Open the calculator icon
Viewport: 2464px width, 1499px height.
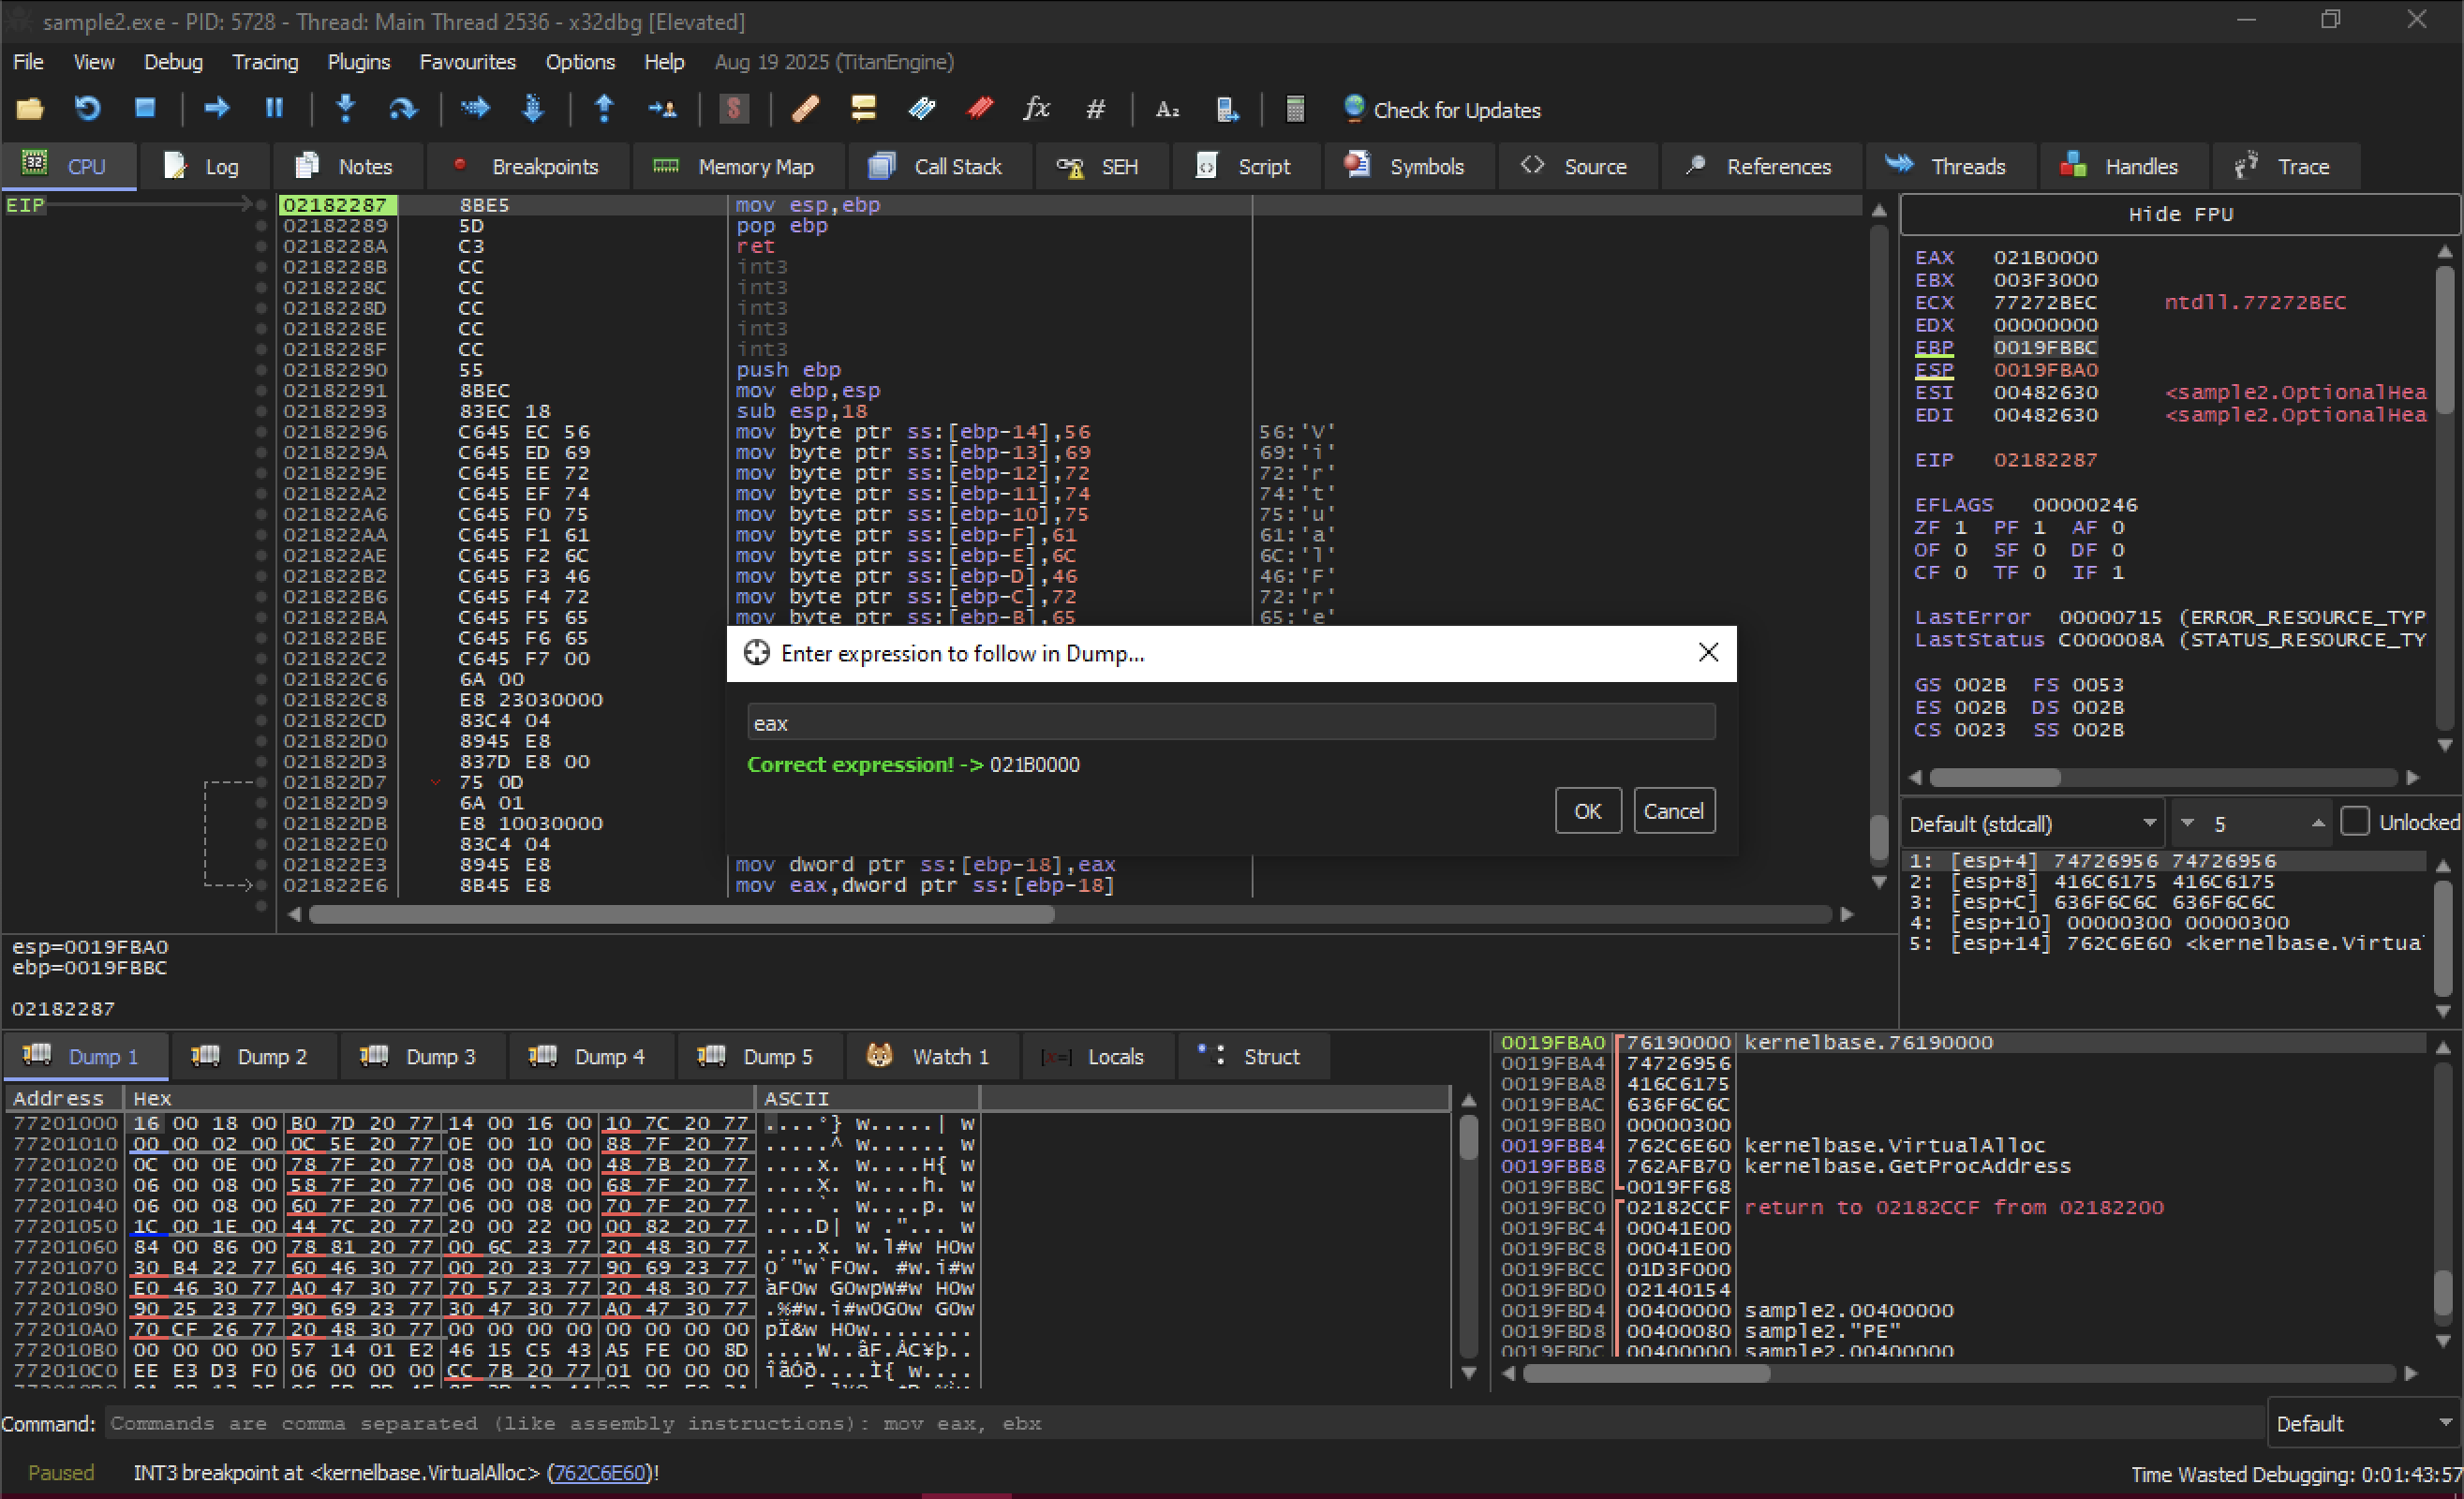click(1295, 109)
